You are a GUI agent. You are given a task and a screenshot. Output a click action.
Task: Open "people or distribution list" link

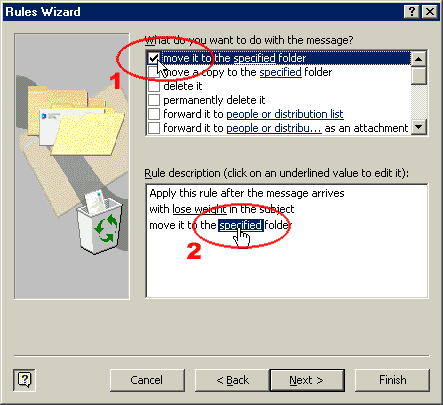pyautogui.click(x=285, y=114)
